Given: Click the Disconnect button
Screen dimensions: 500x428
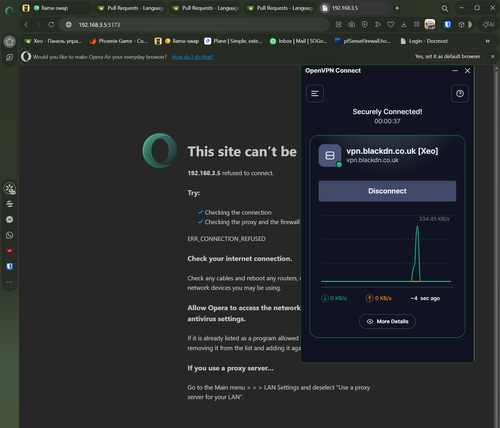Looking at the screenshot, I should [x=387, y=191].
